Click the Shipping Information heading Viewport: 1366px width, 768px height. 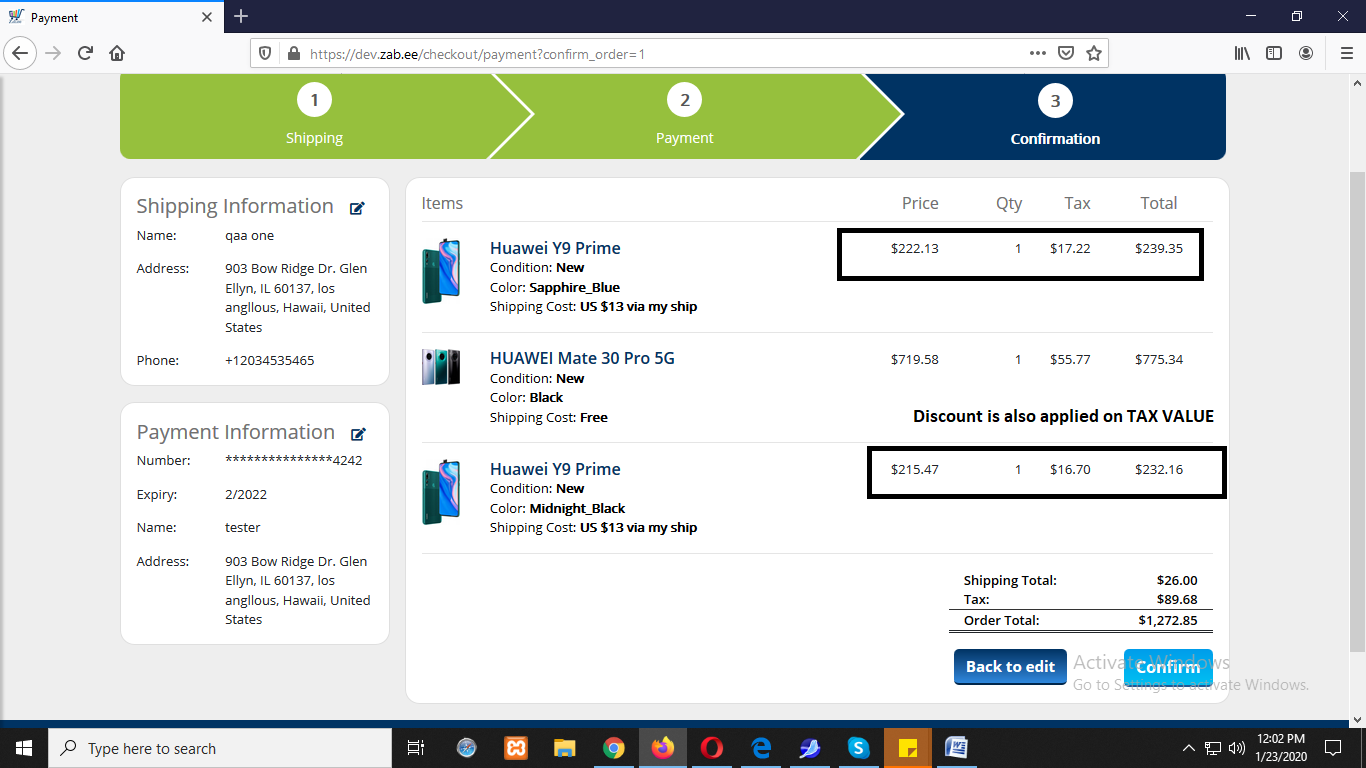pyautogui.click(x=235, y=206)
